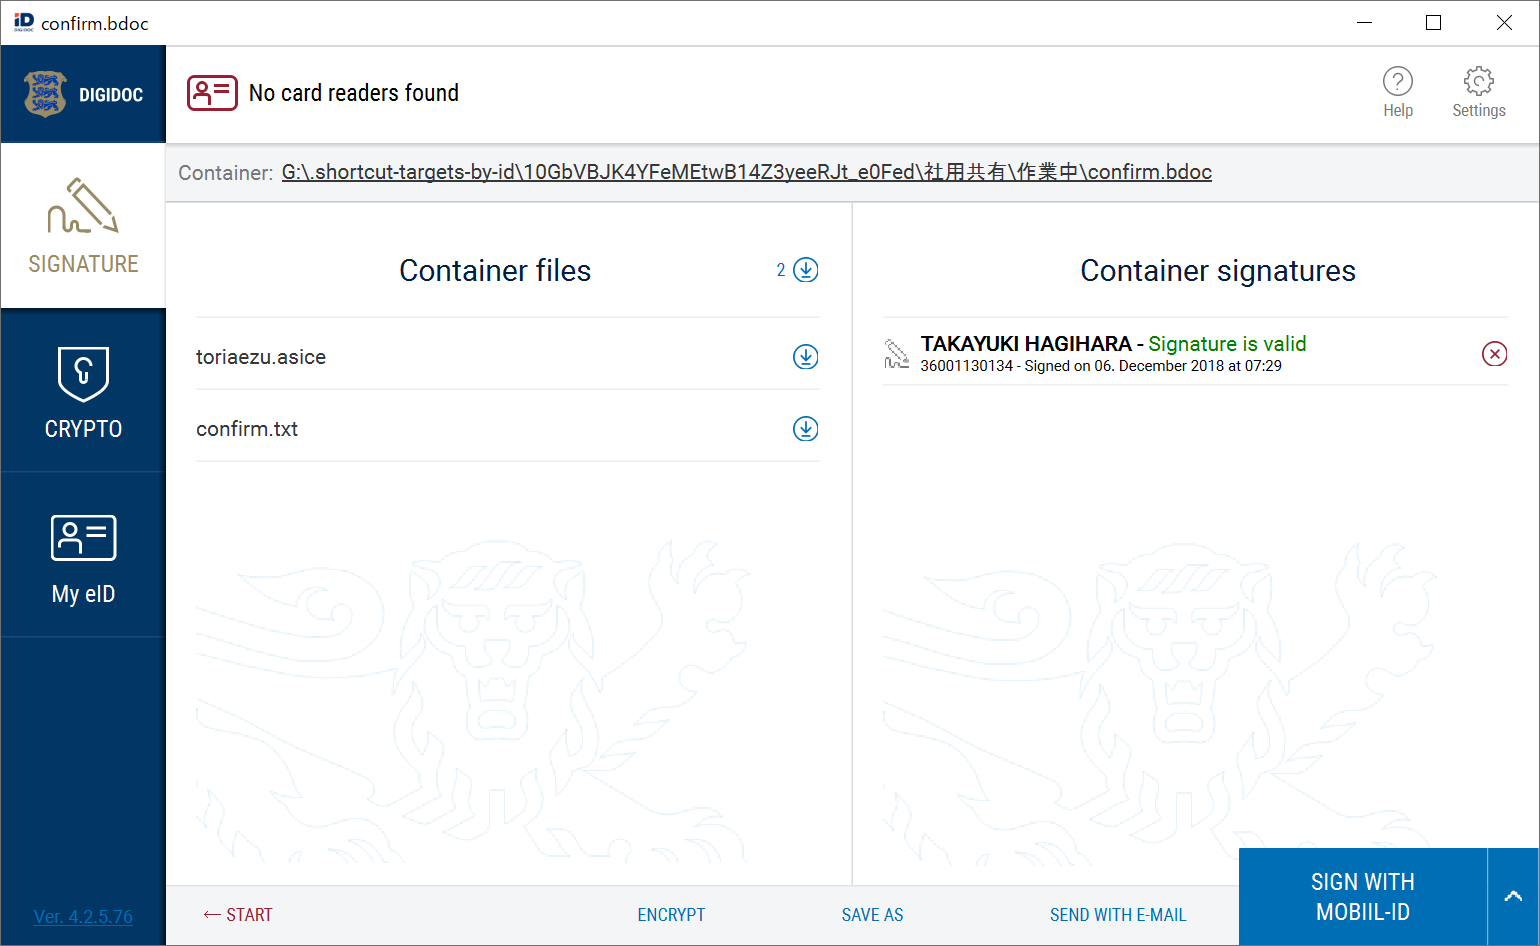1540x946 pixels.
Task: Open the My eID tab
Action: pyautogui.click(x=83, y=556)
